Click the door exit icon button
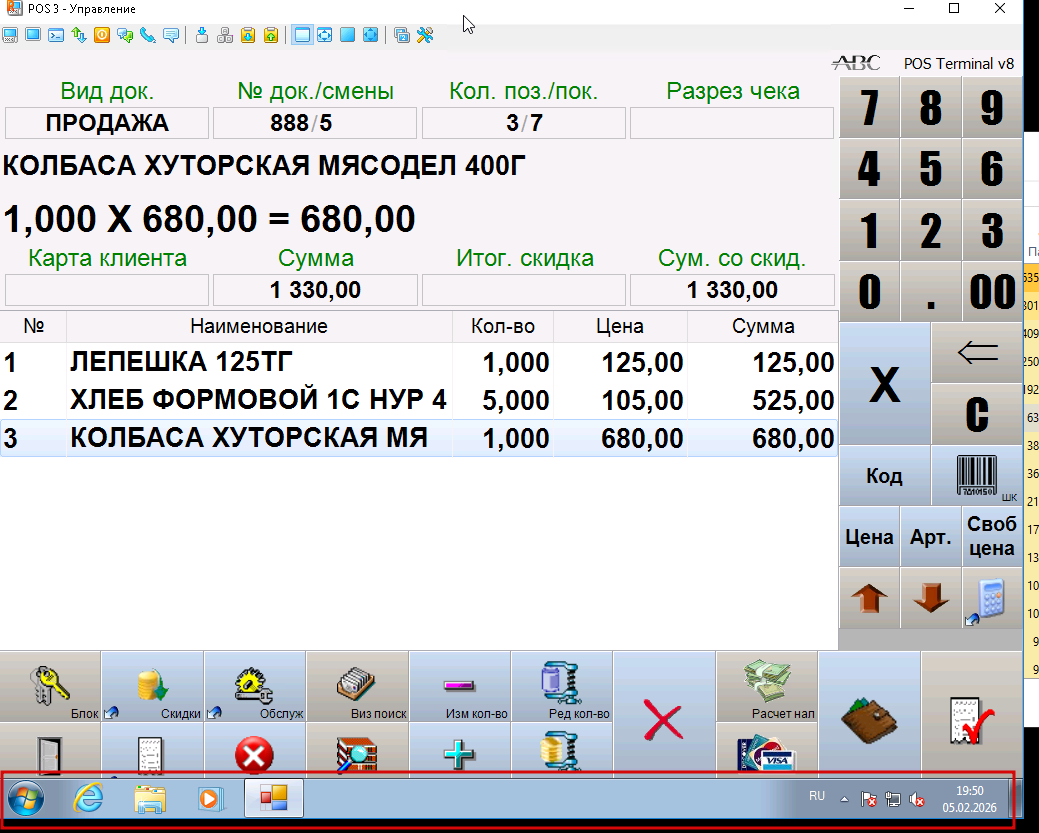The width and height of the screenshot is (1039, 833). (x=50, y=750)
